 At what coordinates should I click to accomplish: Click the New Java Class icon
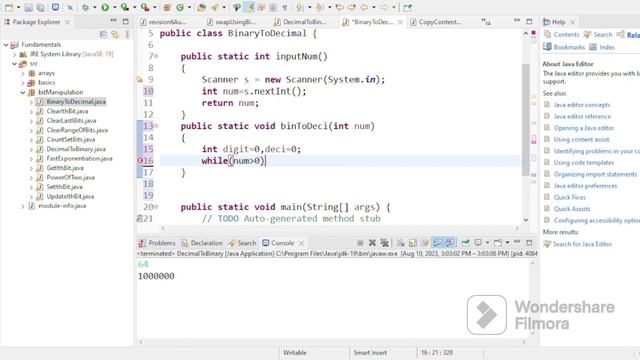(x=180, y=7)
